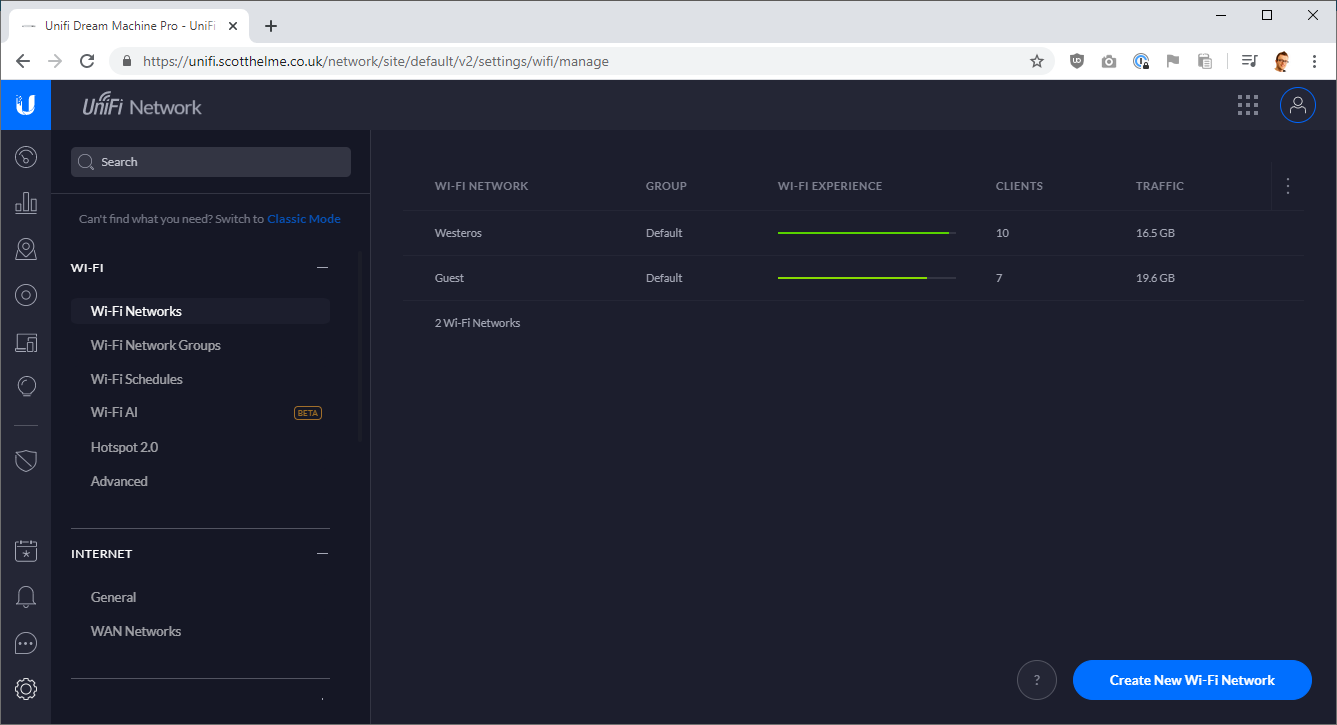Open the Settings gear icon

point(26,689)
